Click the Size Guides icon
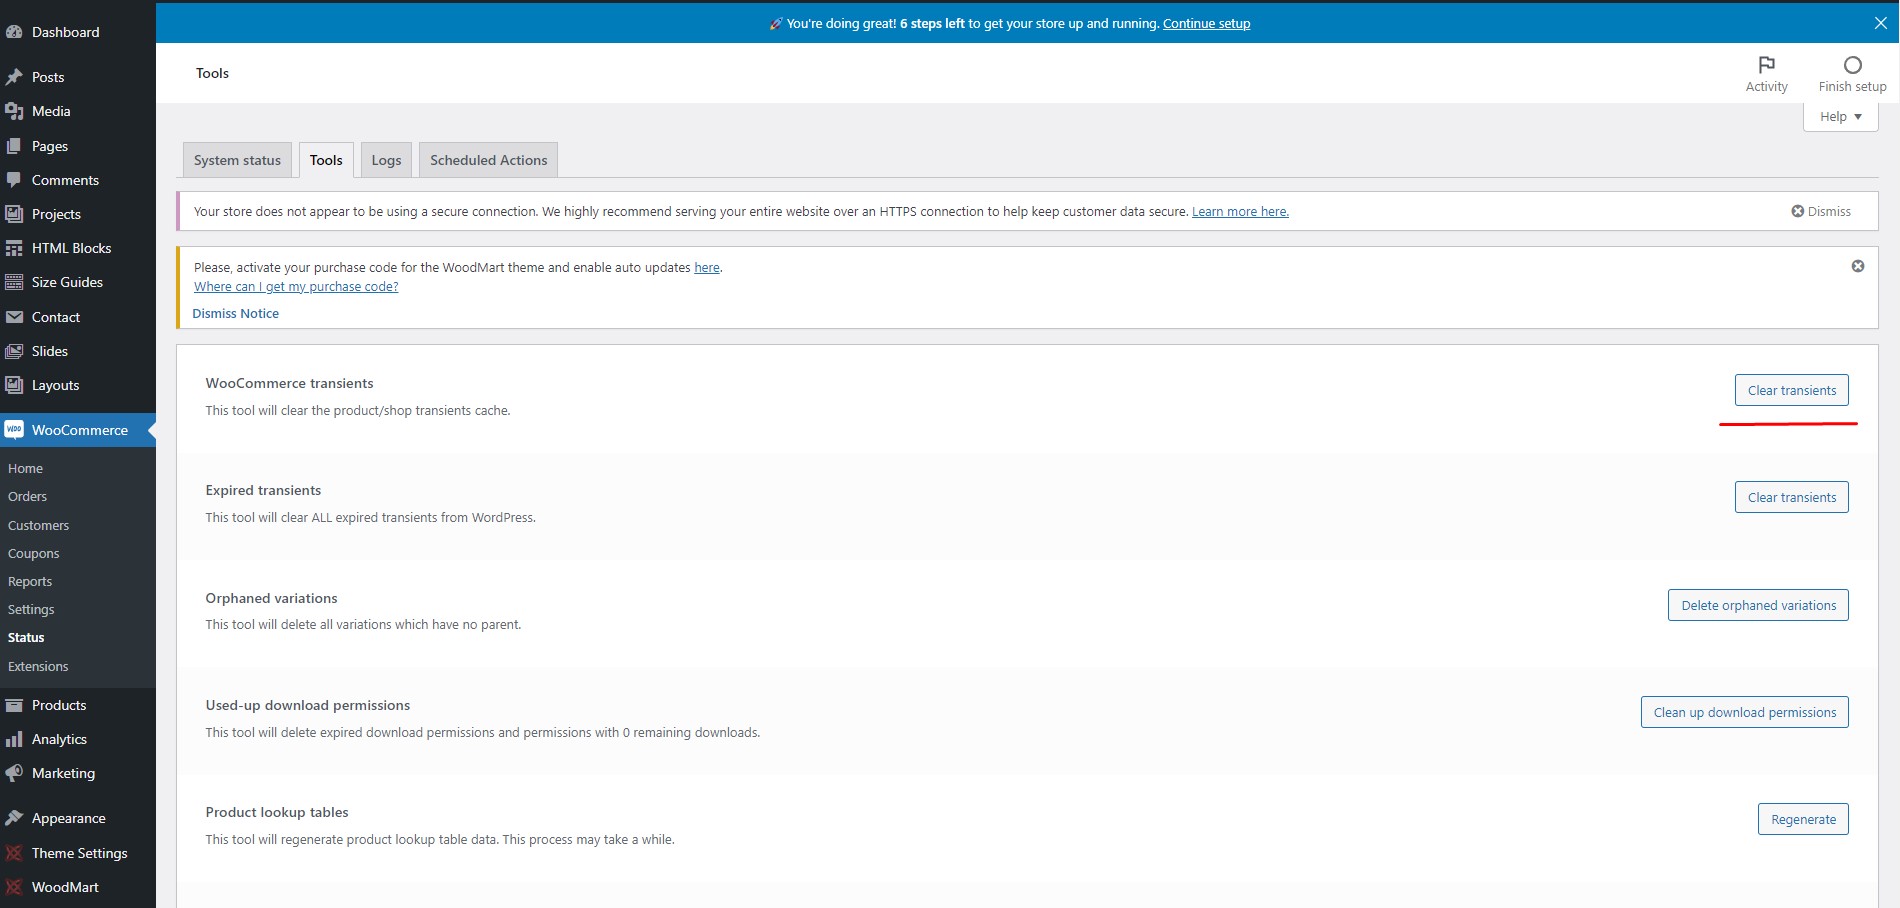Screen dimensions: 1900x908 (x=14, y=282)
